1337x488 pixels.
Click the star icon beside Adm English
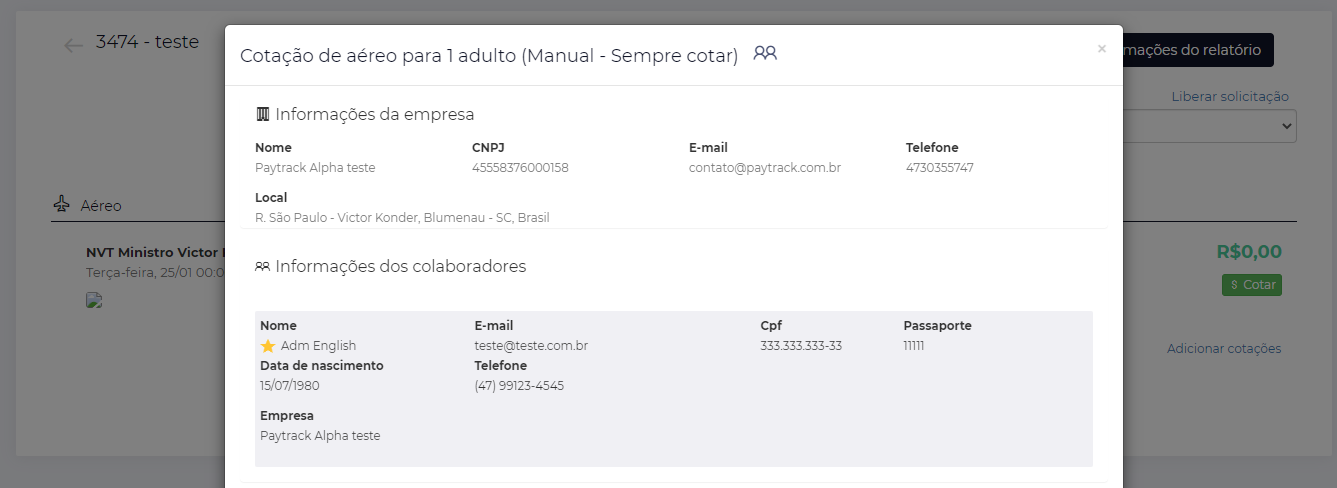click(268, 346)
